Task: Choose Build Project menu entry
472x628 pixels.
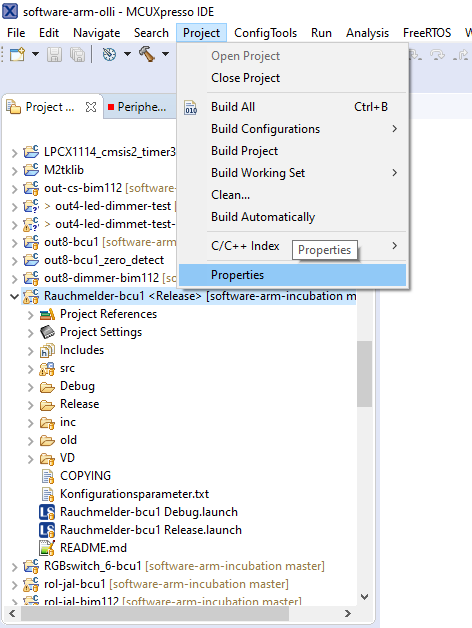Action: pos(292,151)
